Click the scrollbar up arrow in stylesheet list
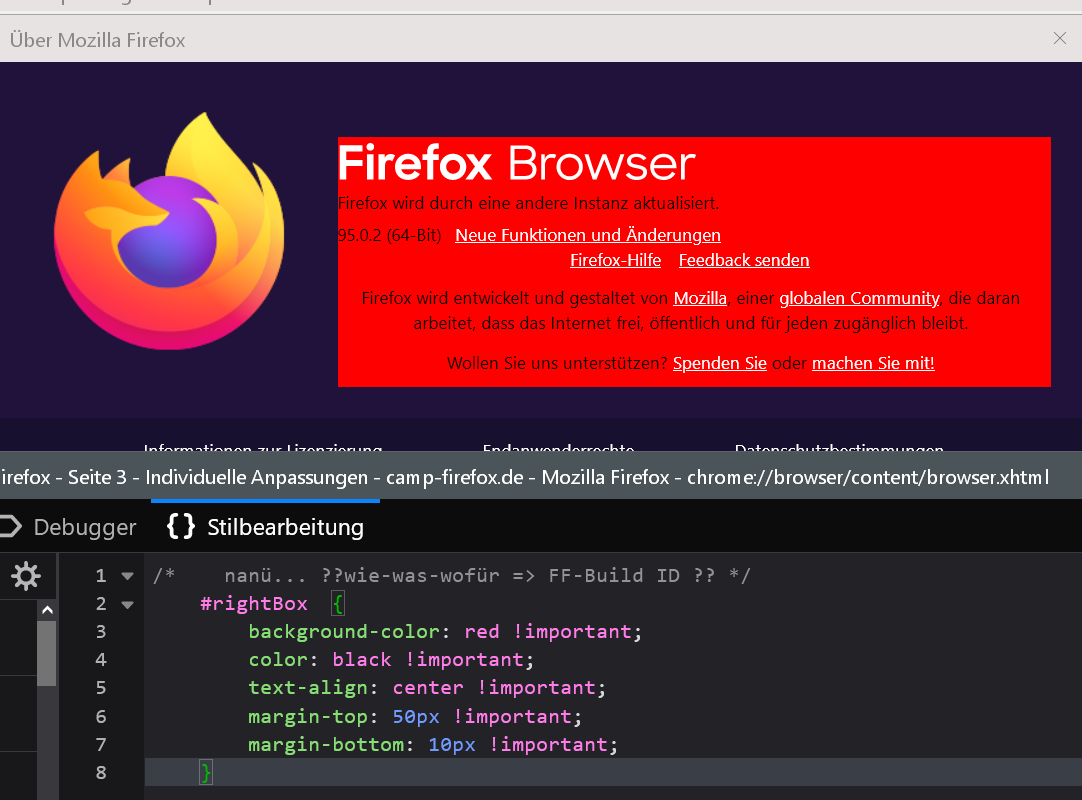The image size is (1082, 800). pyautogui.click(x=47, y=609)
